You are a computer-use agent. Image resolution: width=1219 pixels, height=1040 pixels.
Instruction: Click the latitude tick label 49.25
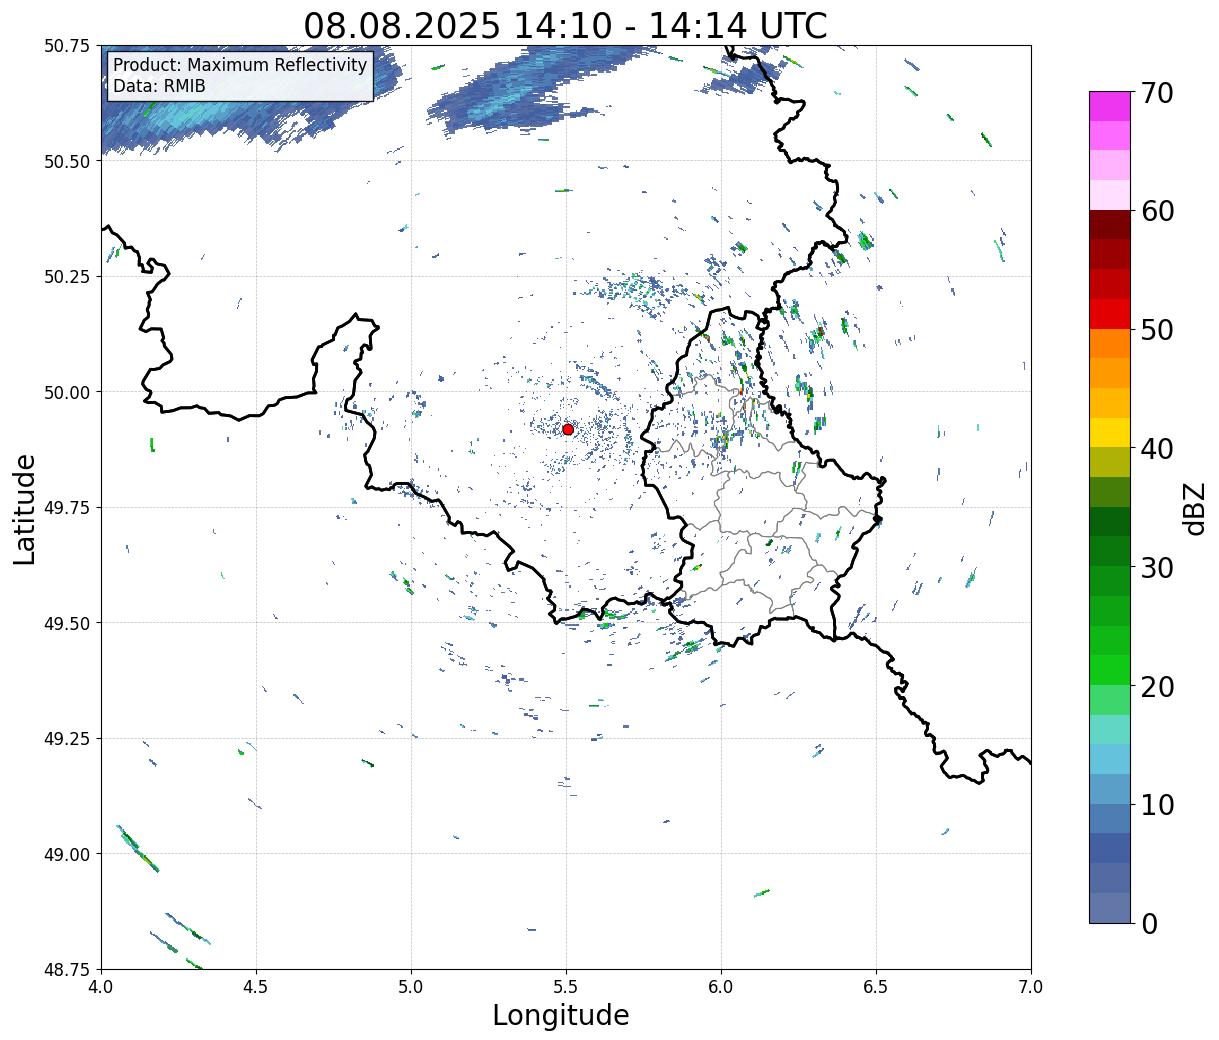pyautogui.click(x=67, y=739)
